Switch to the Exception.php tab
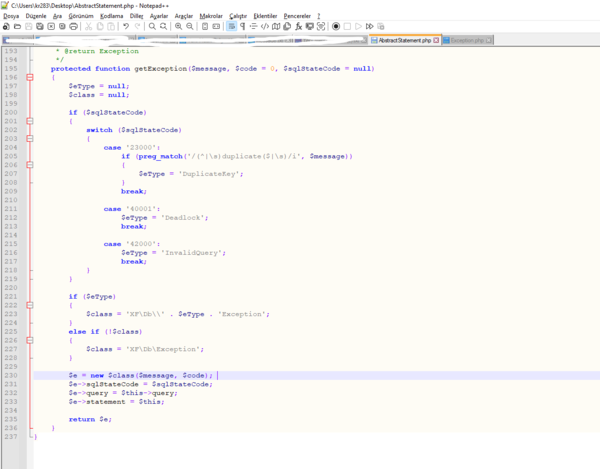The image size is (600, 469). coord(467,40)
